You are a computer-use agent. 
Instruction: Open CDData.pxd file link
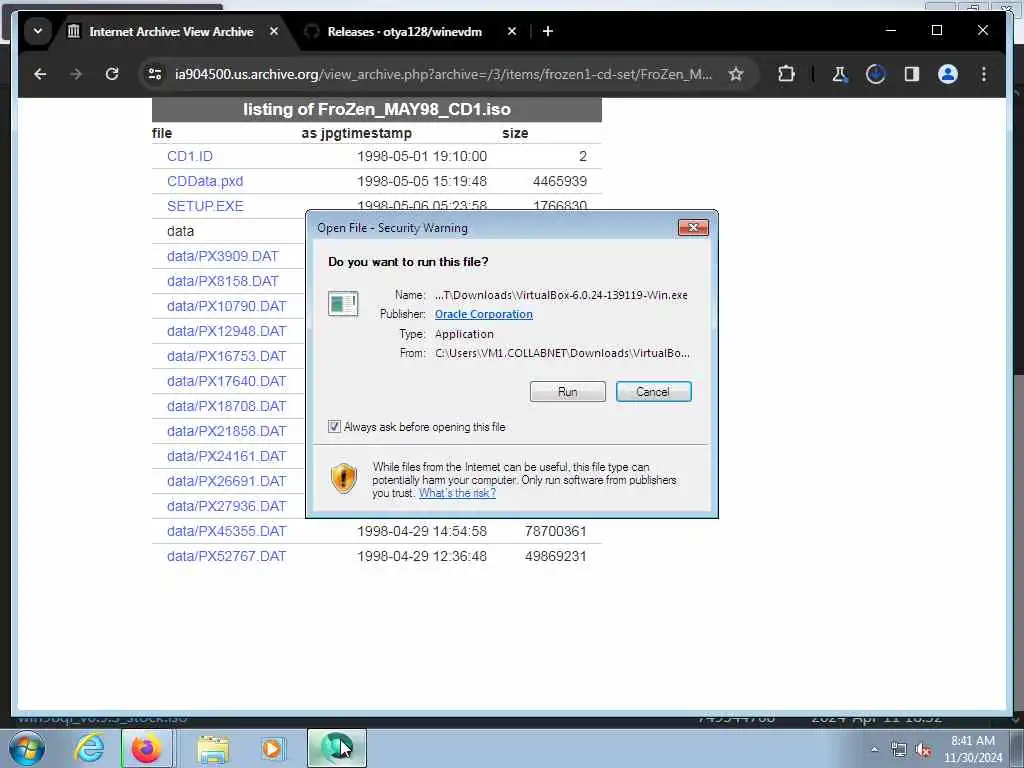[x=205, y=181]
